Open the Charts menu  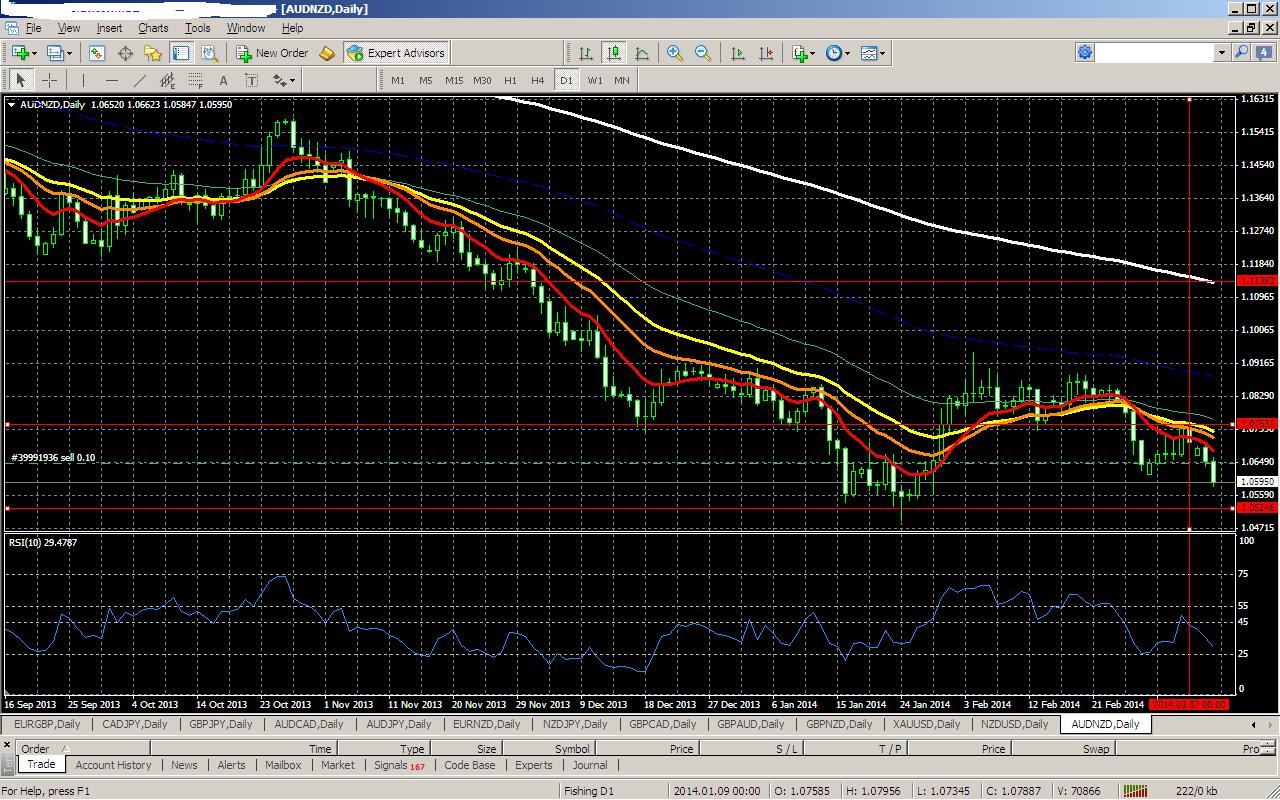point(153,28)
